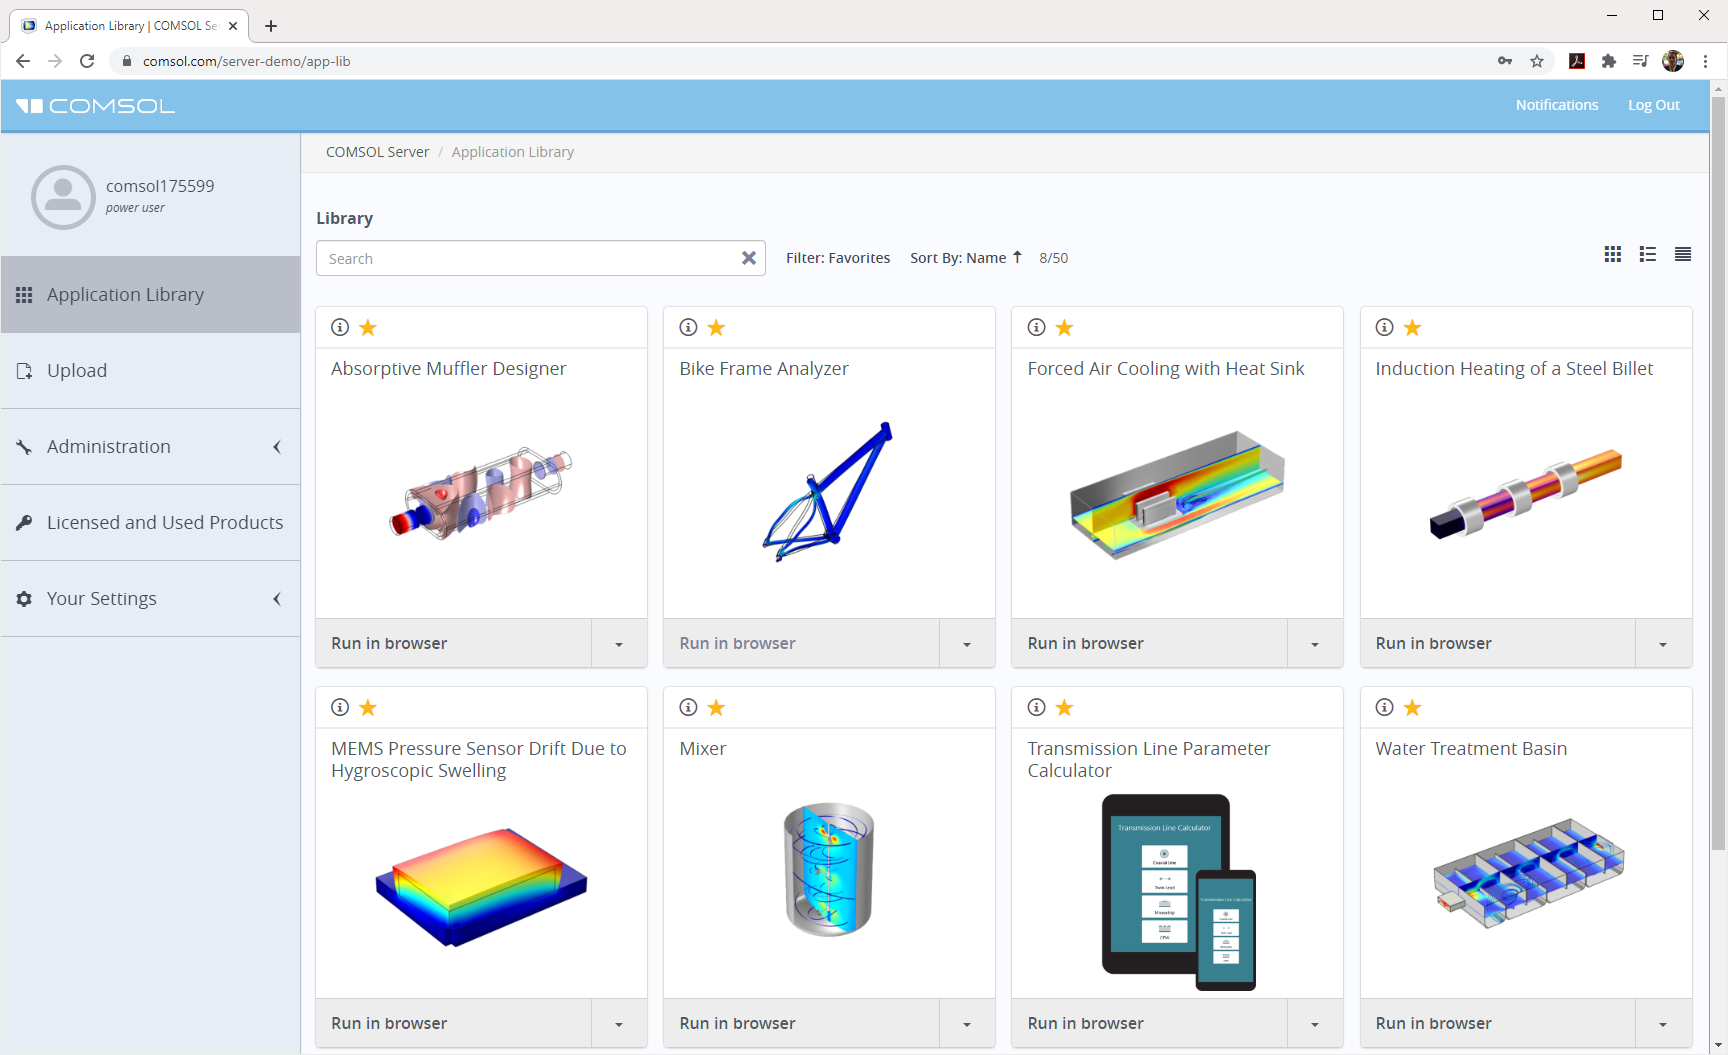Bookmark this page with star icon

point(1537,61)
